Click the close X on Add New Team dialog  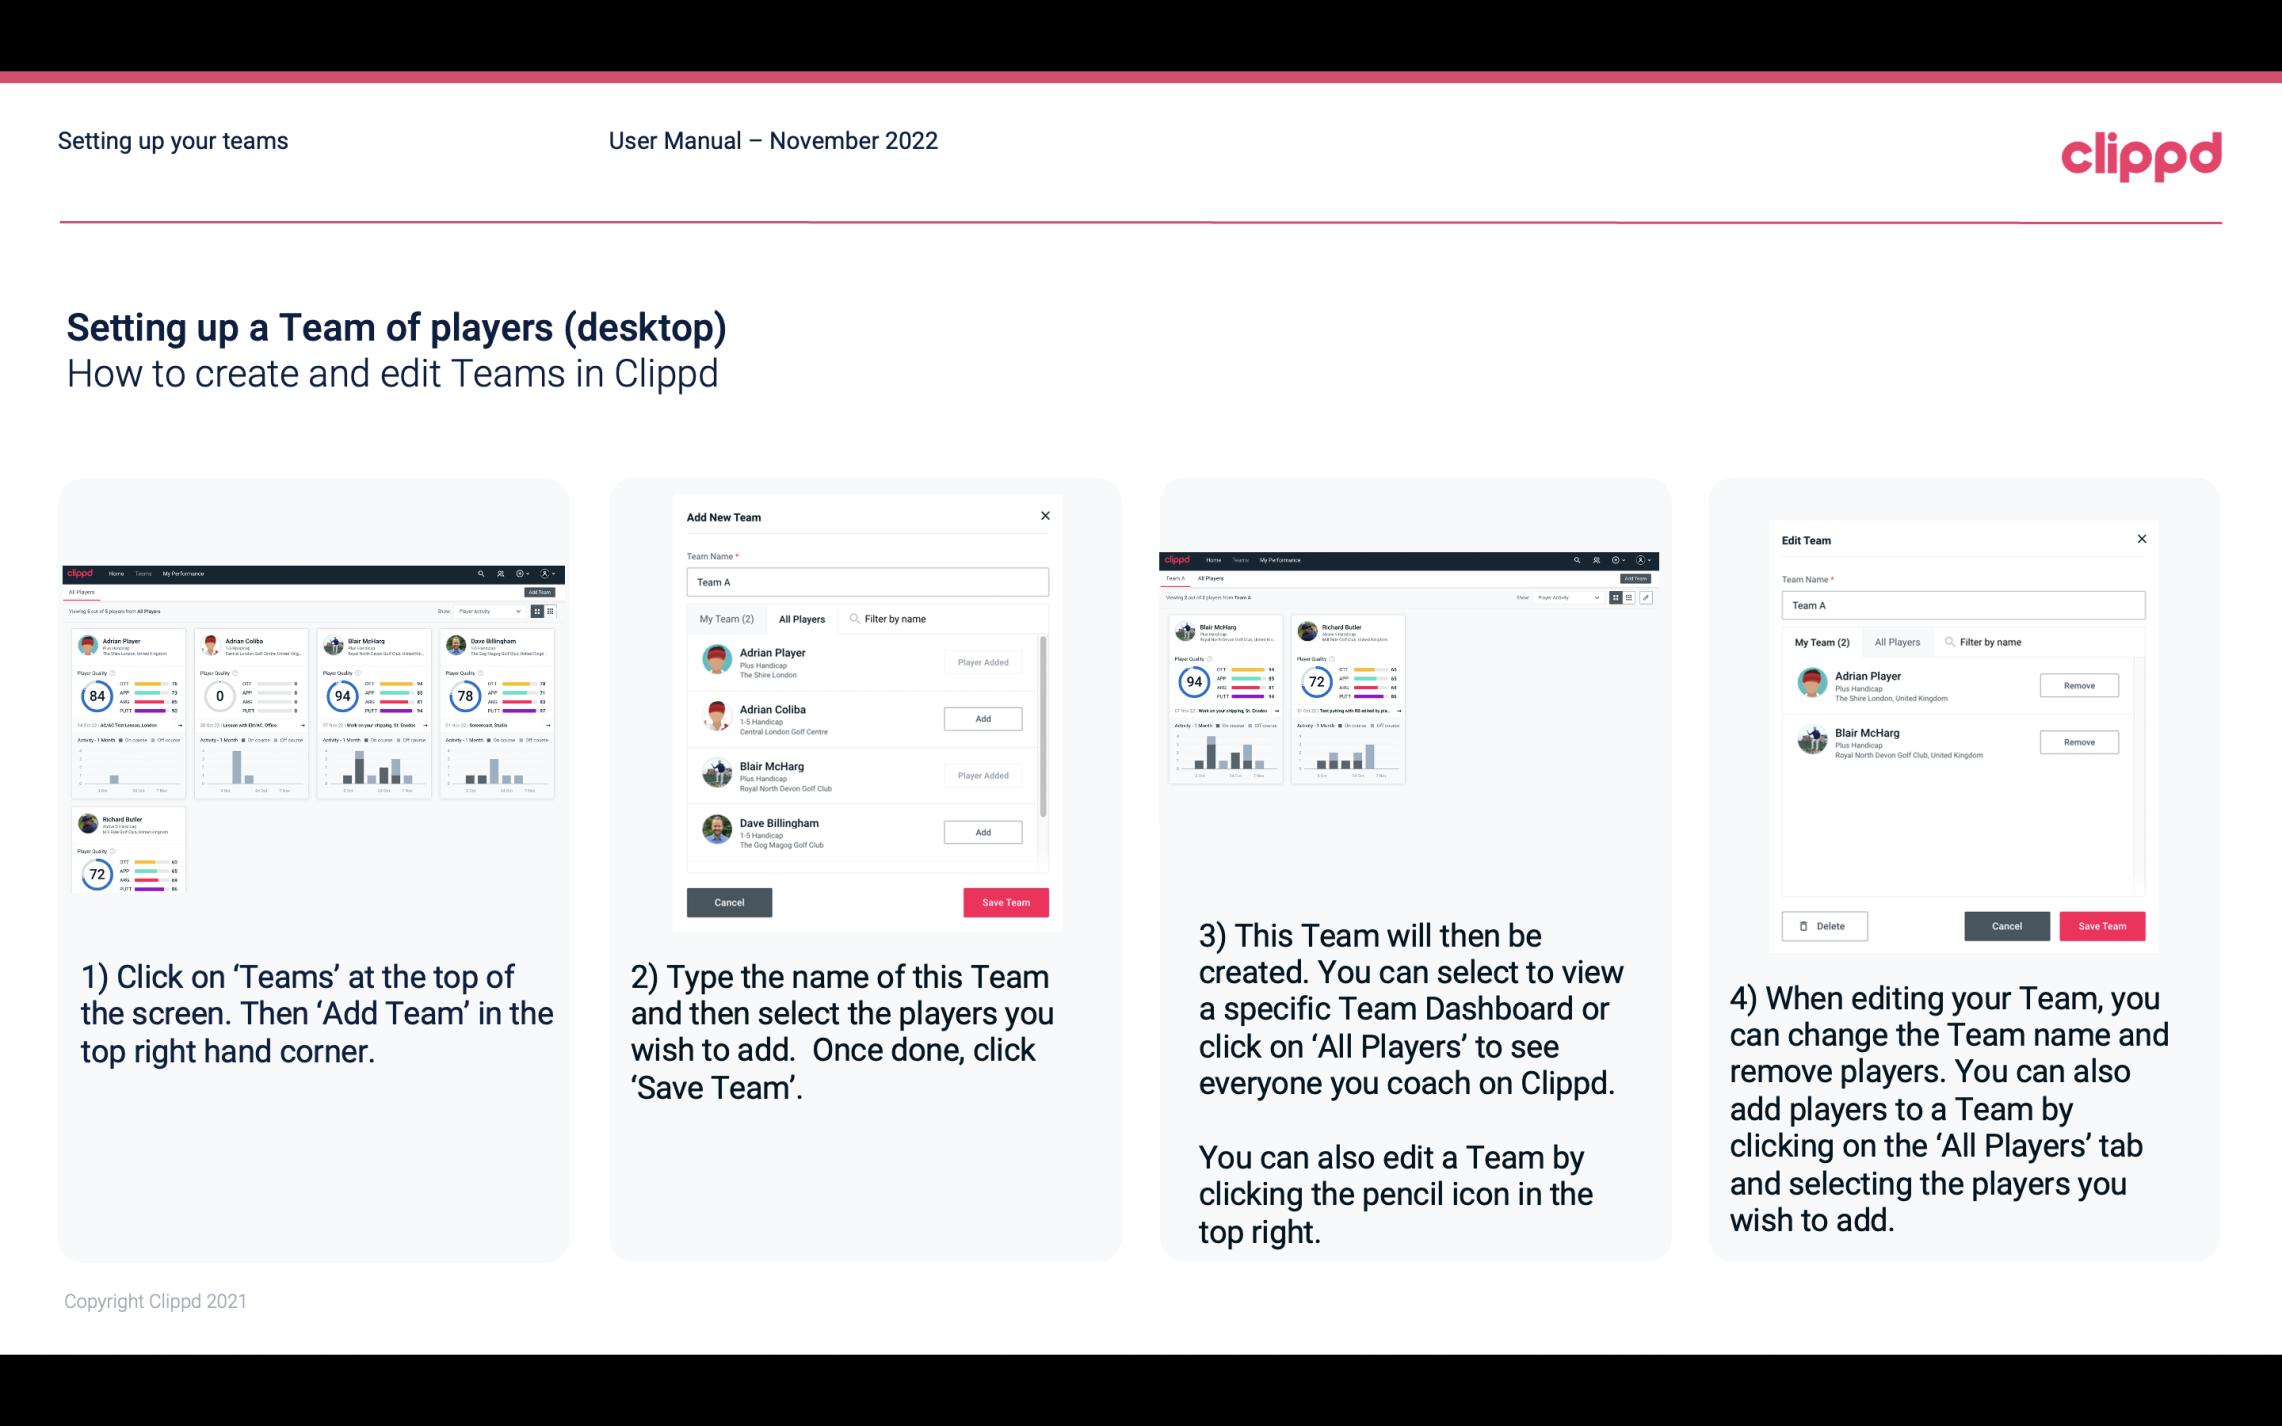click(1045, 514)
